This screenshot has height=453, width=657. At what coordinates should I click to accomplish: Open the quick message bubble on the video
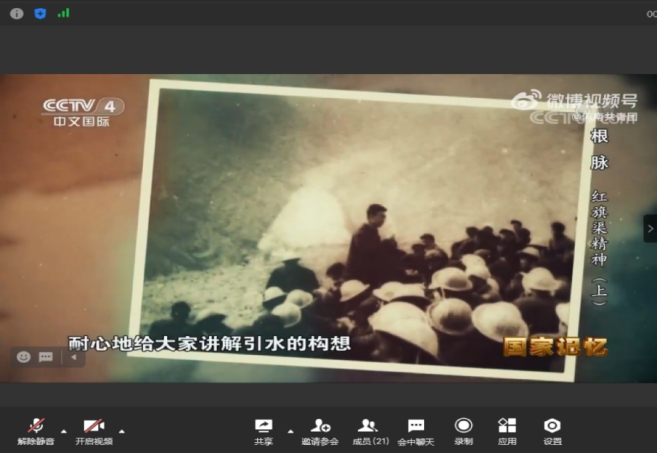(46, 357)
